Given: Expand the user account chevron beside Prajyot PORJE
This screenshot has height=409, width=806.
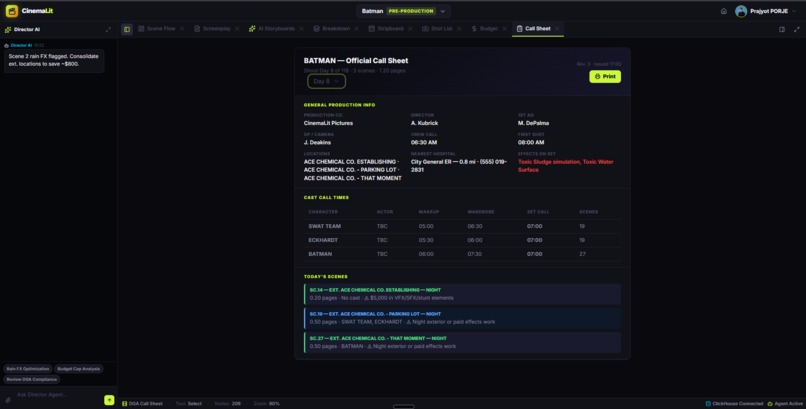Looking at the screenshot, I should pyautogui.click(x=796, y=11).
